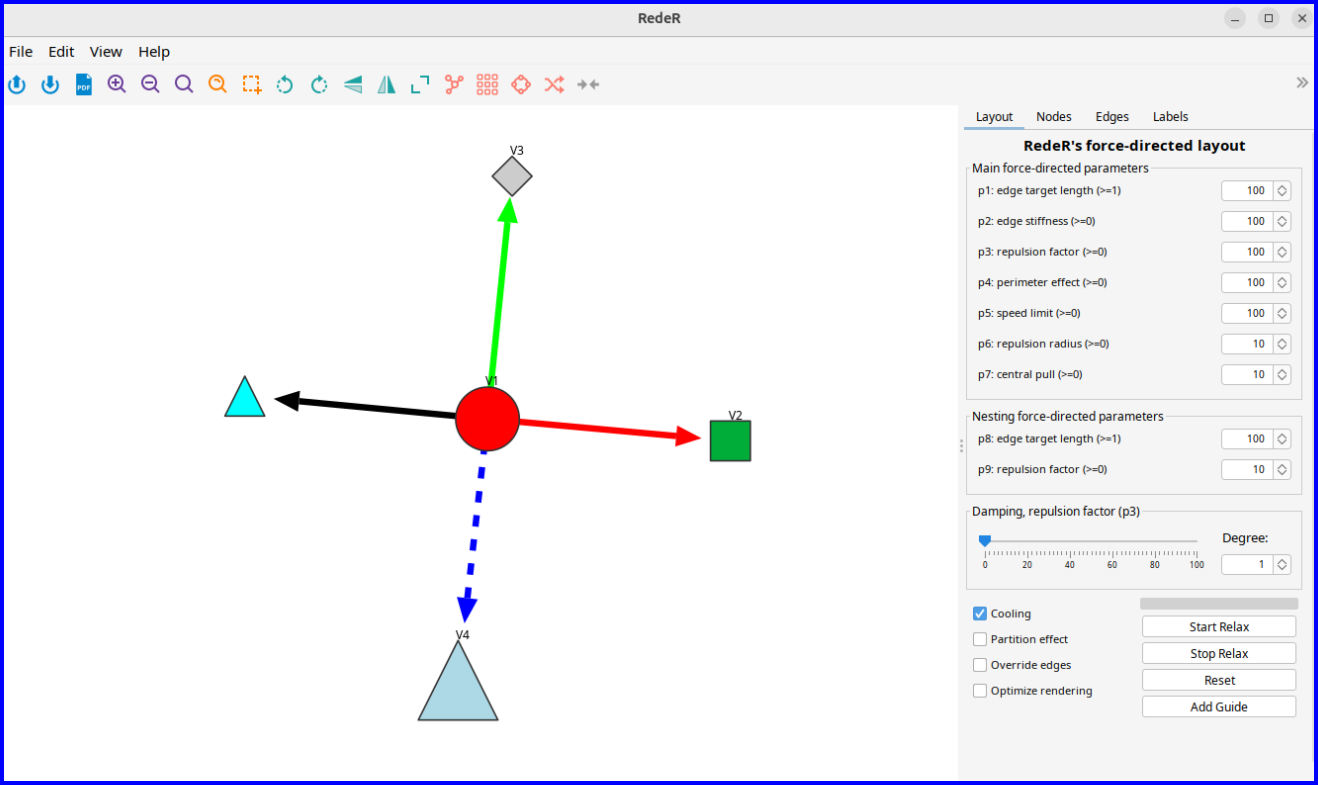Expand the hidden toolbar overflow chevron
This screenshot has height=785, width=1318.
coord(1302,83)
